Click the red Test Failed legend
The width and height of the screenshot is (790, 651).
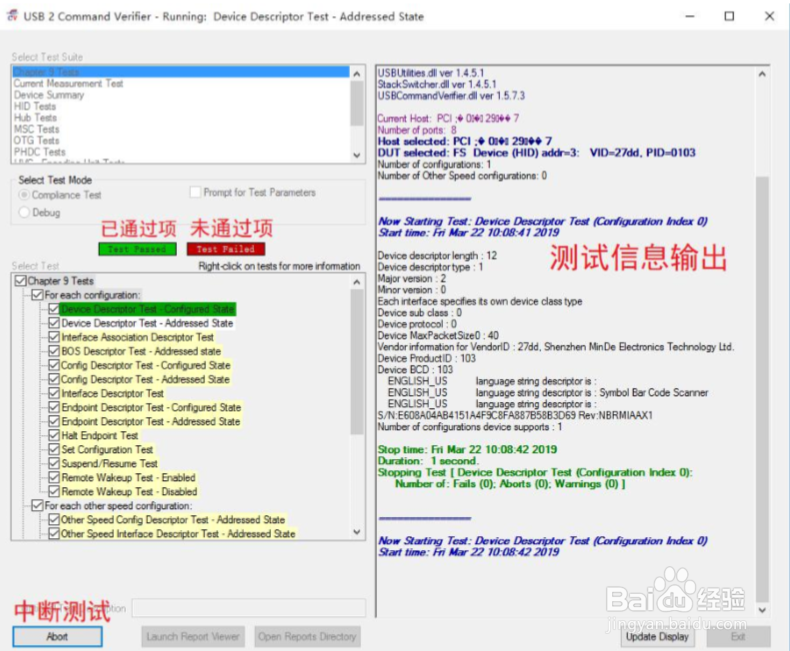click(226, 249)
